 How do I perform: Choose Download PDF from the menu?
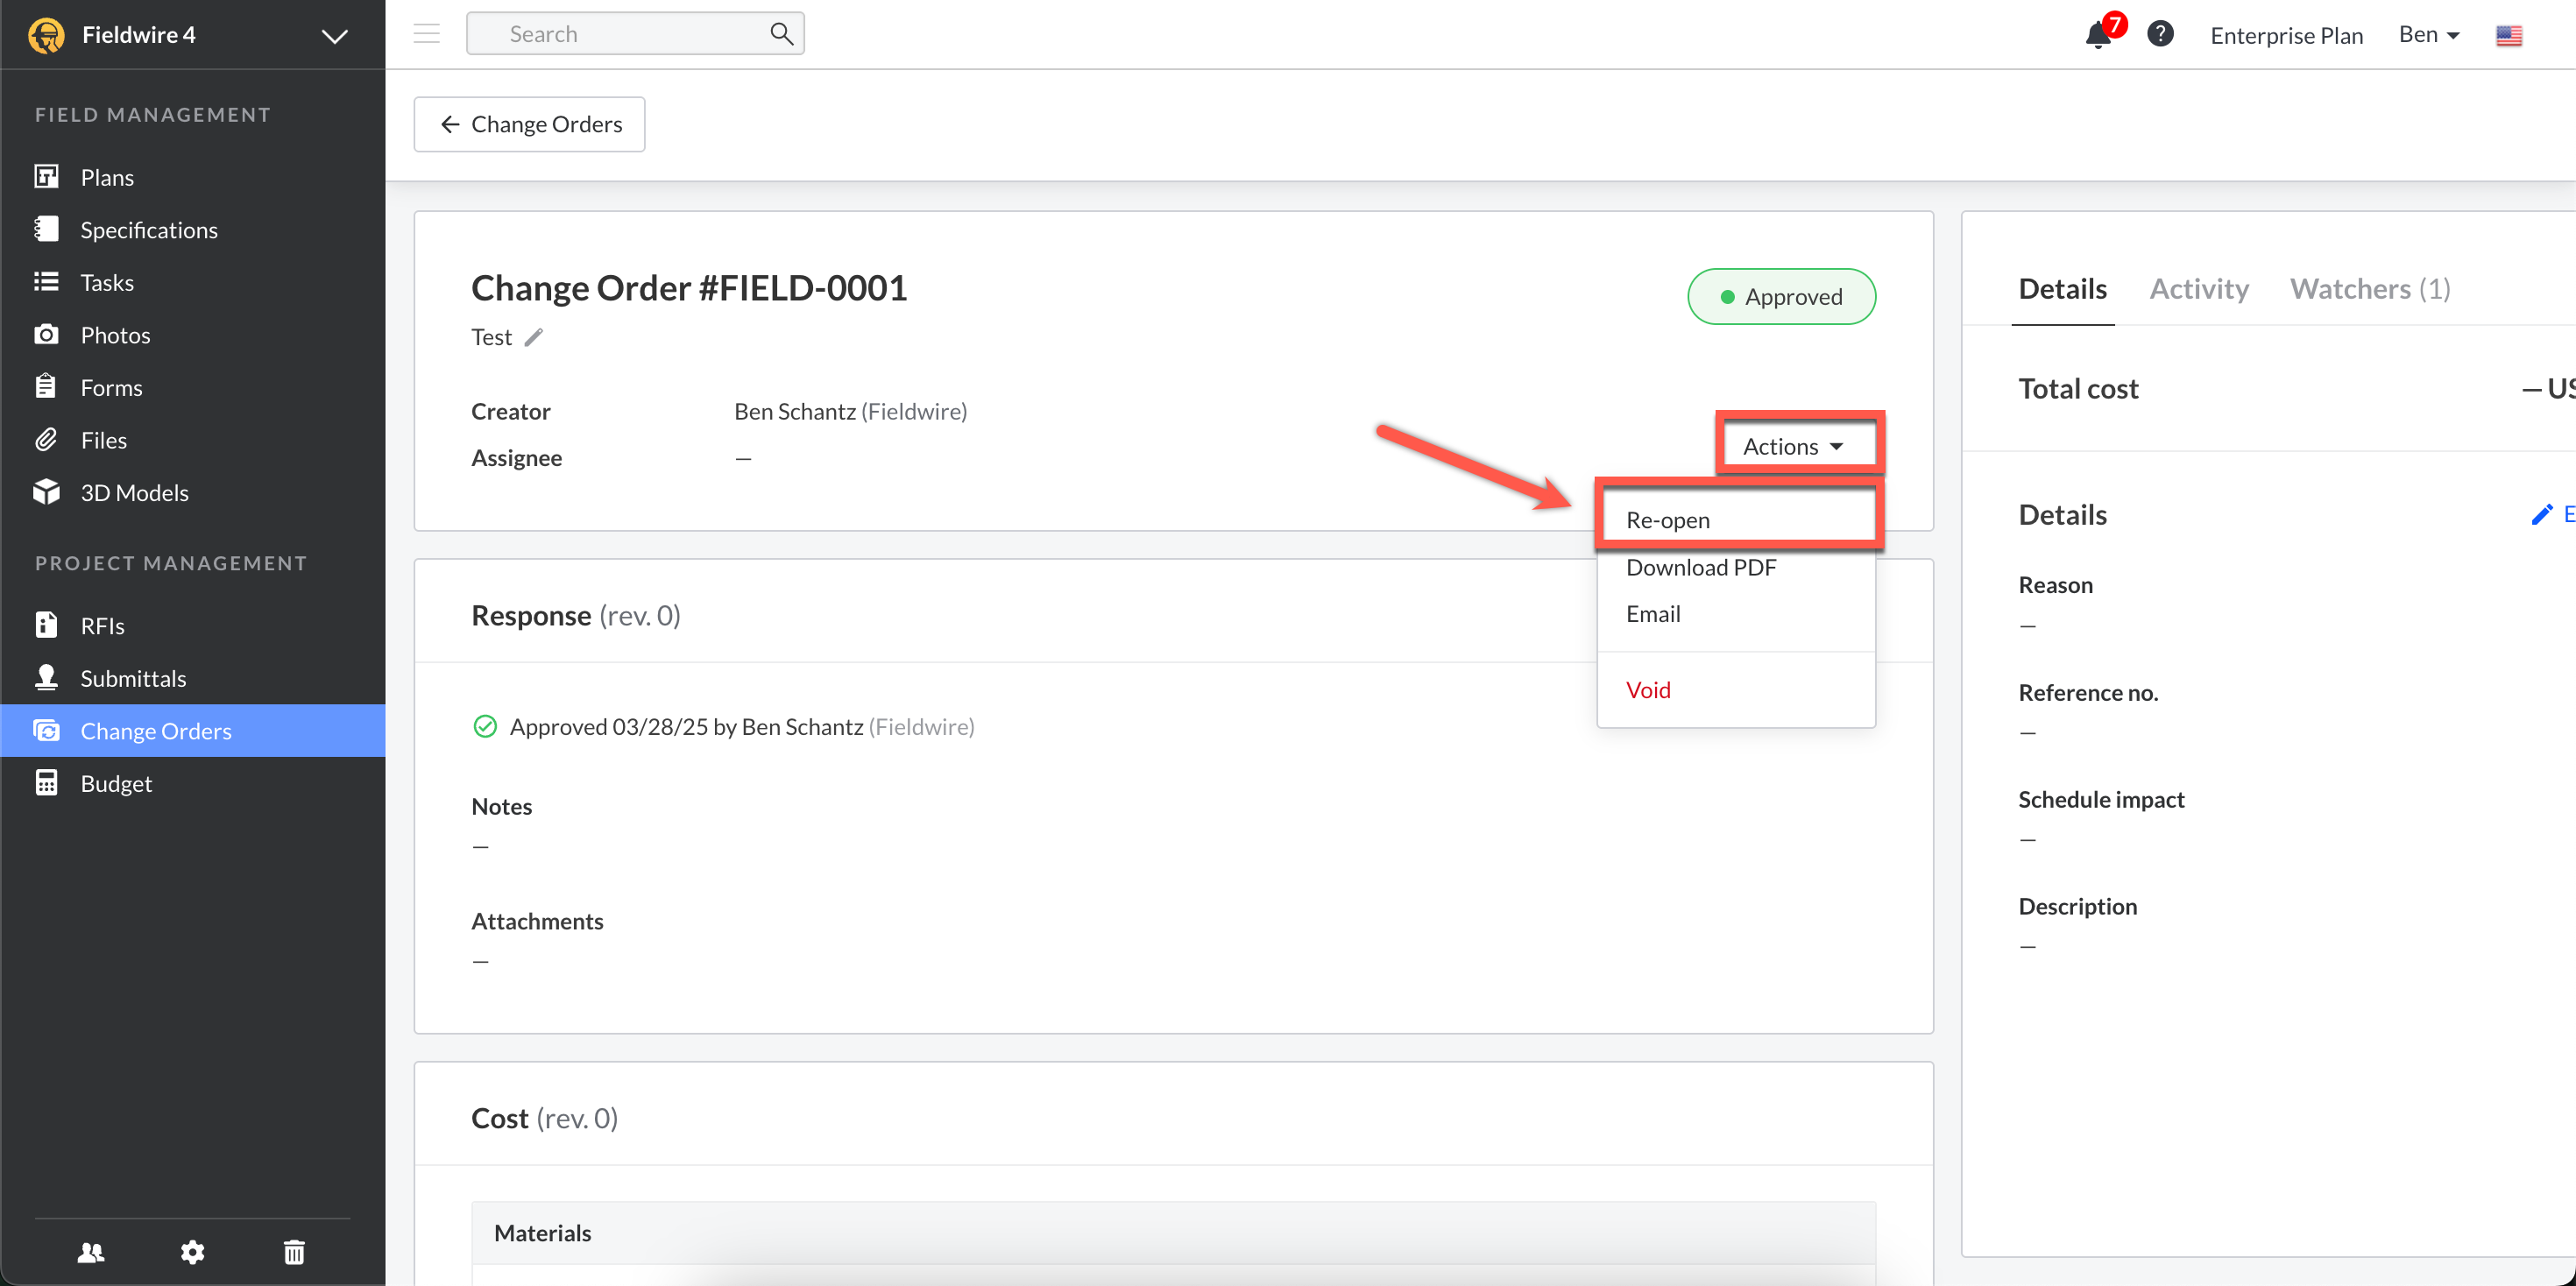(1700, 567)
